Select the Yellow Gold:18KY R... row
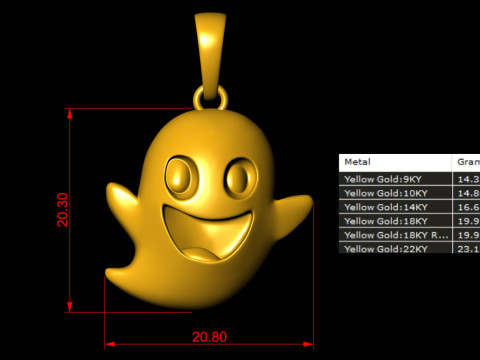480x360 pixels. pos(409,235)
